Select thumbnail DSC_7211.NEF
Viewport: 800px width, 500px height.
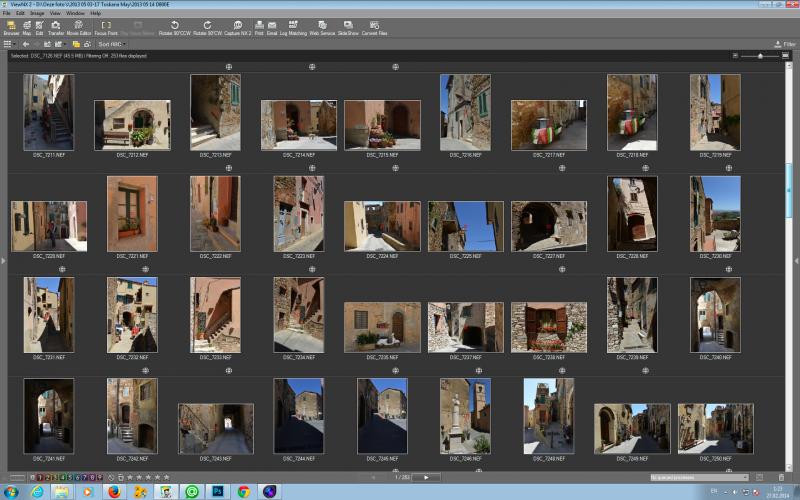pos(48,112)
